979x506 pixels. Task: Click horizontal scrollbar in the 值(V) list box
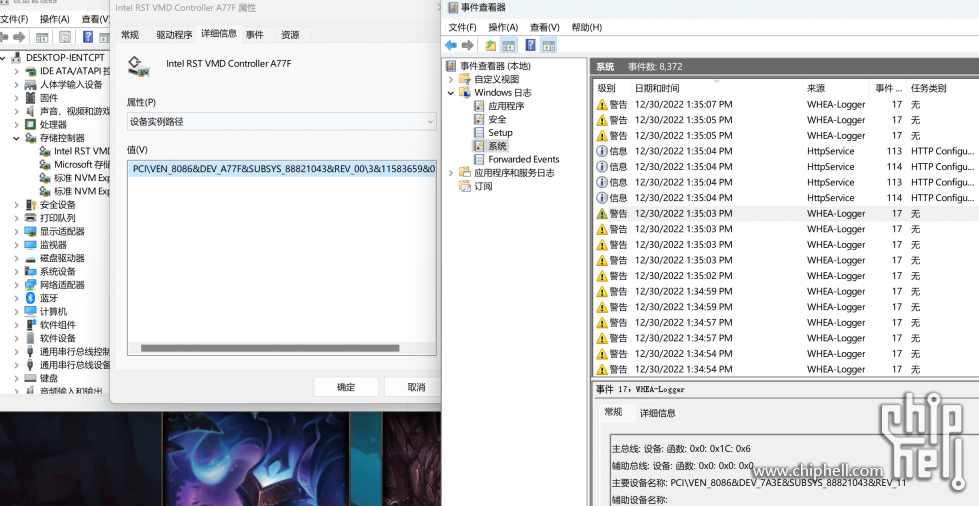pos(270,349)
